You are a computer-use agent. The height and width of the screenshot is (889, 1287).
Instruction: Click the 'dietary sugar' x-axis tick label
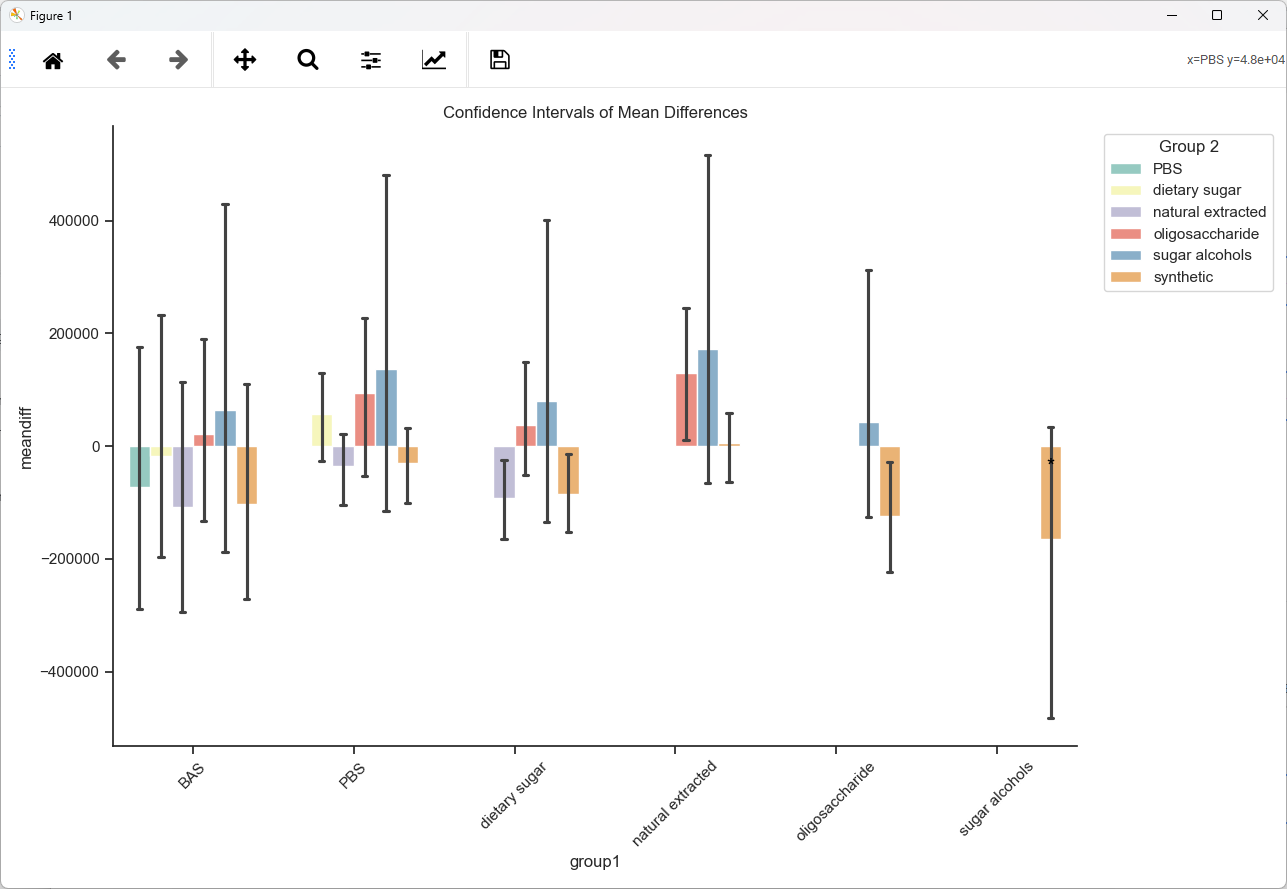[513, 794]
